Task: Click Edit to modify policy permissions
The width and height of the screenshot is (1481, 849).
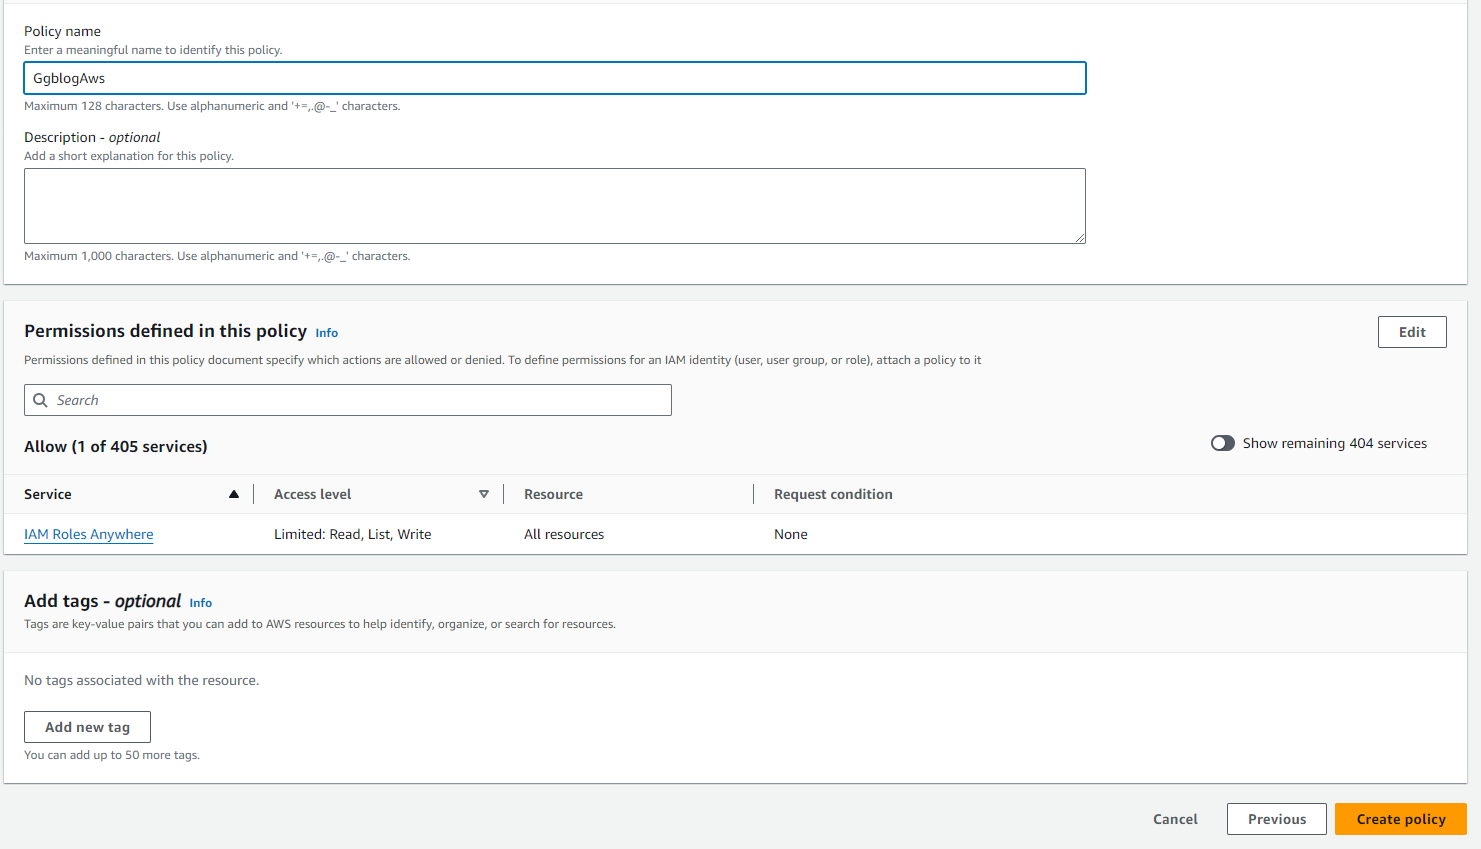Action: (x=1412, y=332)
